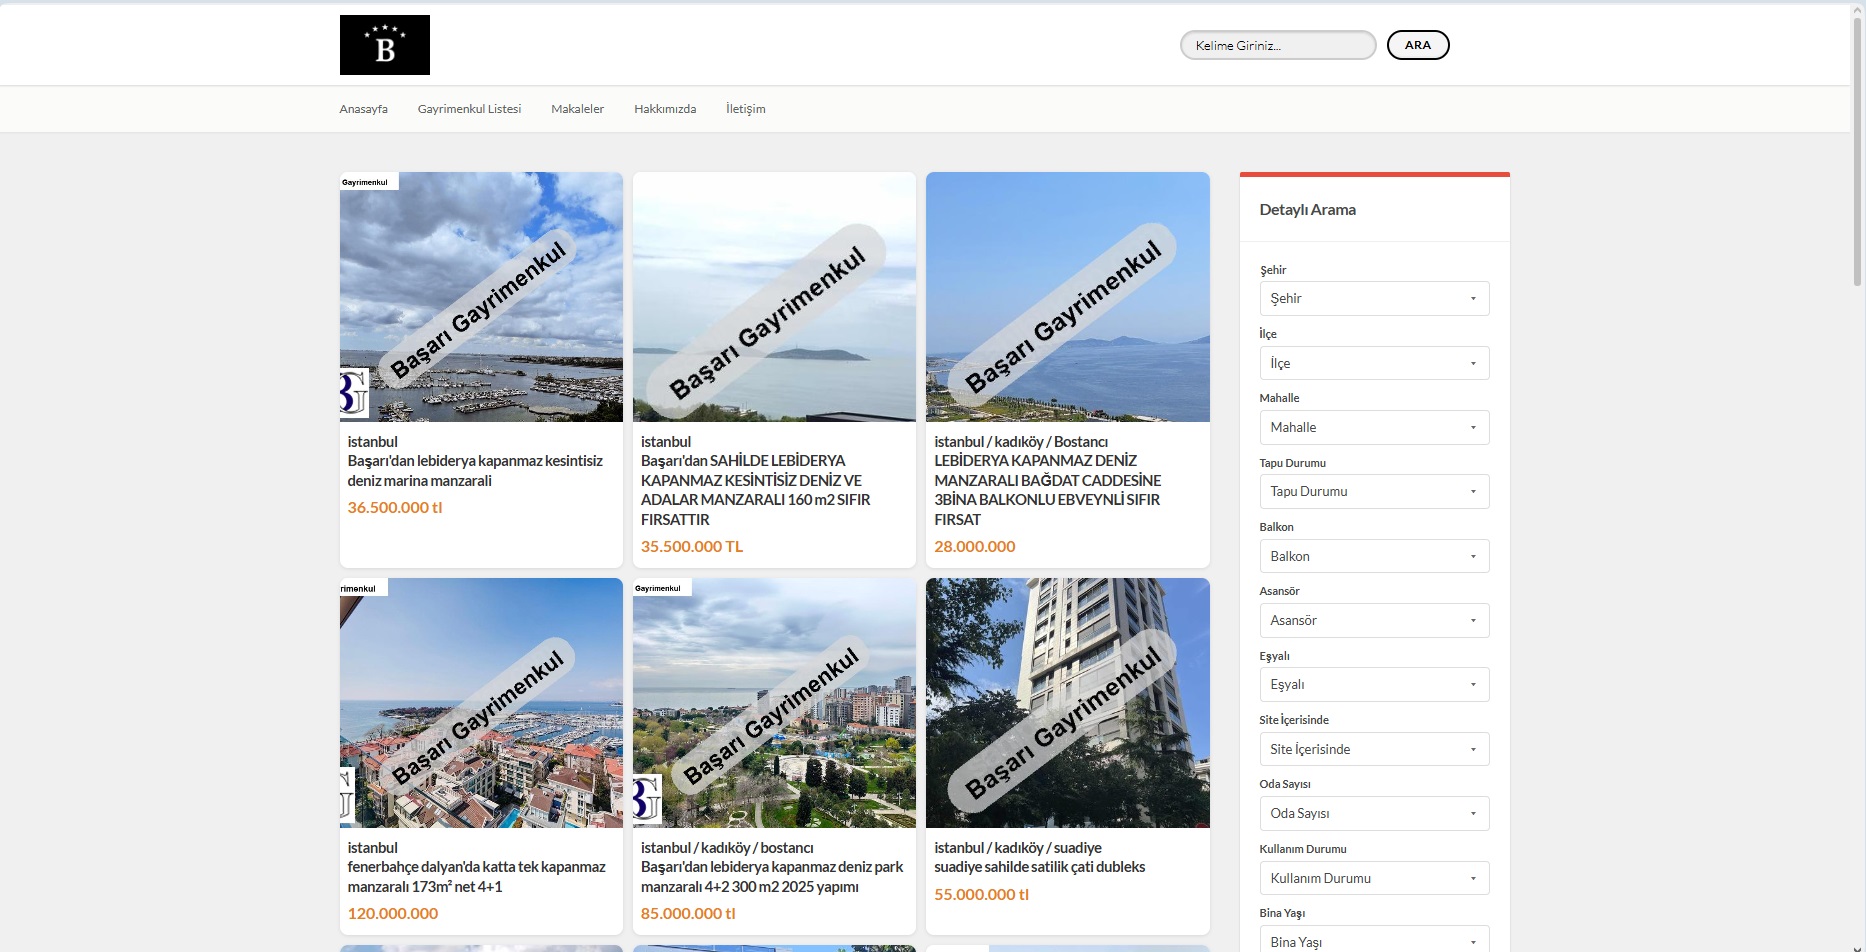Open the Fenerbahçe marina photo of 120.000.000 listing

click(x=481, y=703)
